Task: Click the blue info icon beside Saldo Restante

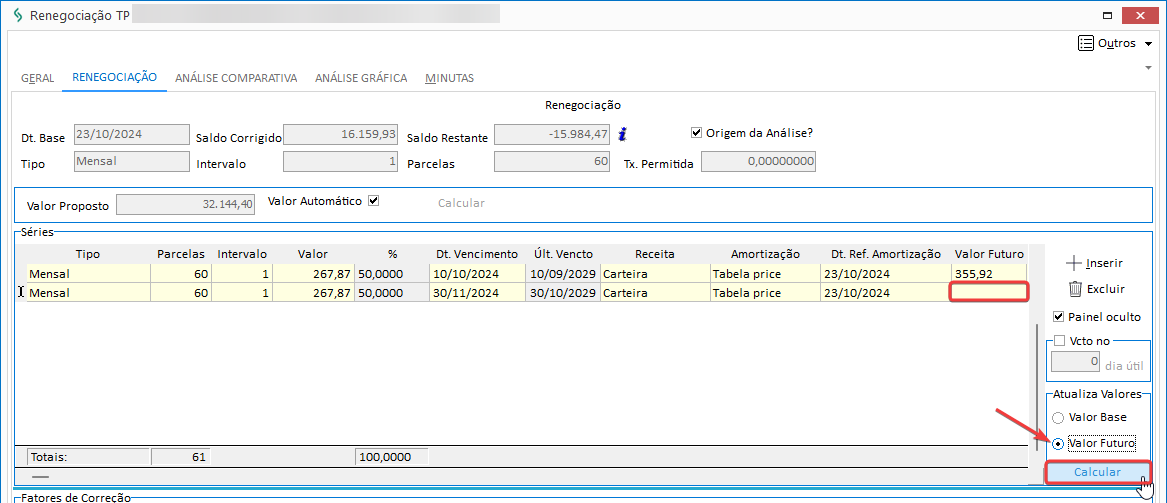Action: (622, 134)
